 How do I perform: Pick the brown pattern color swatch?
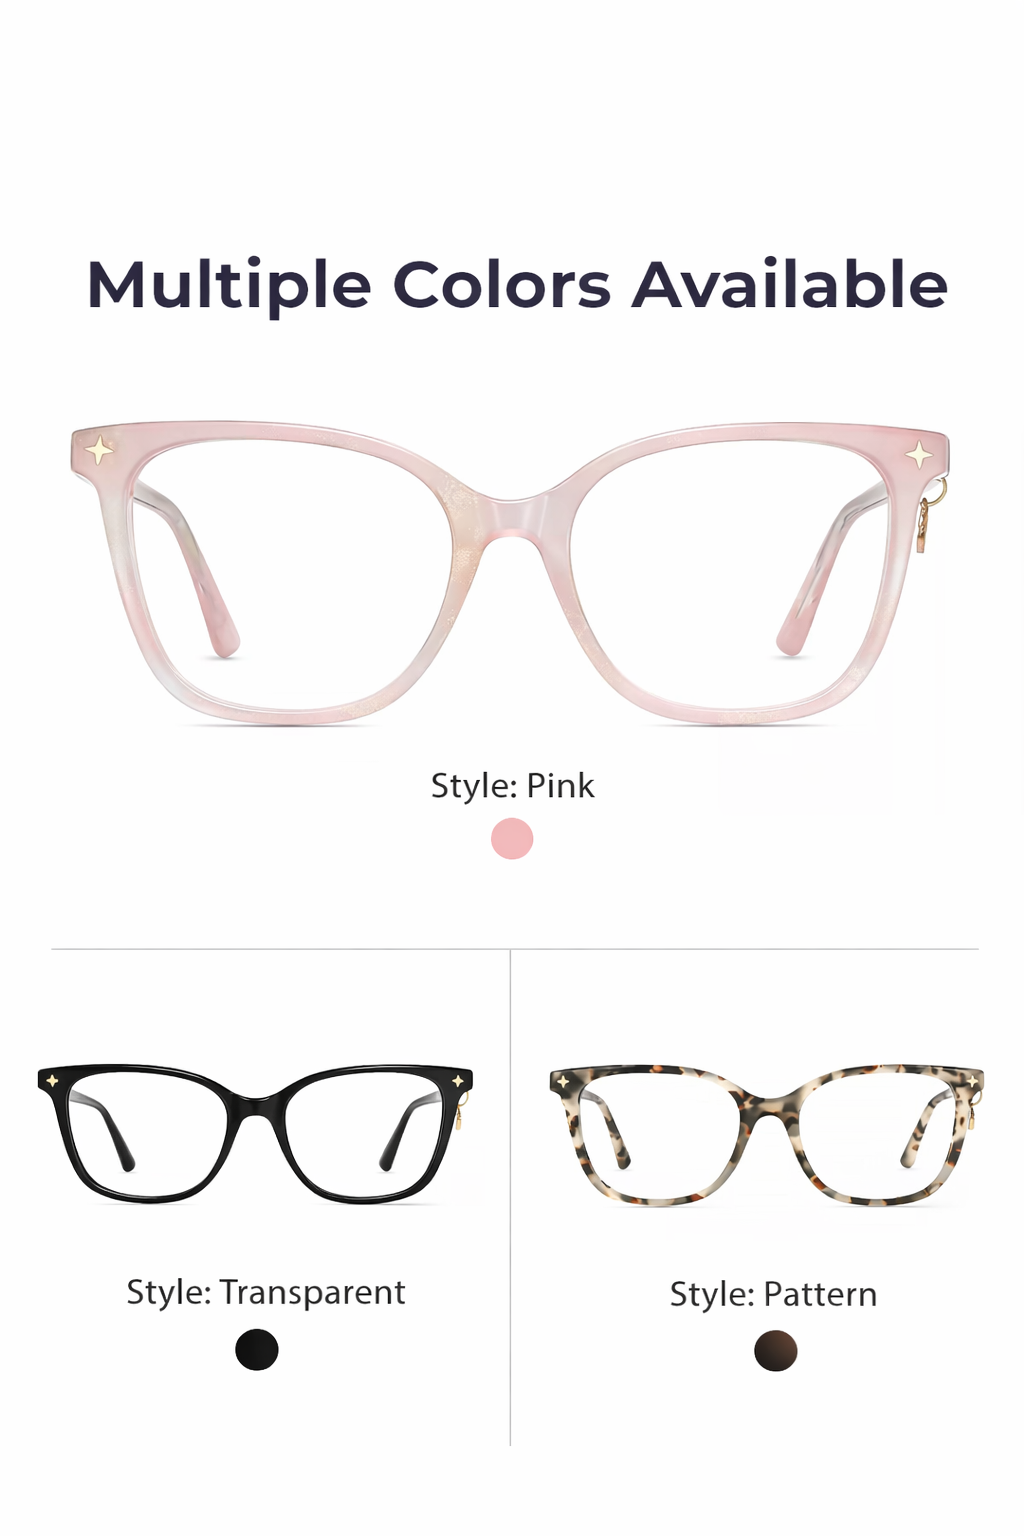(776, 1351)
